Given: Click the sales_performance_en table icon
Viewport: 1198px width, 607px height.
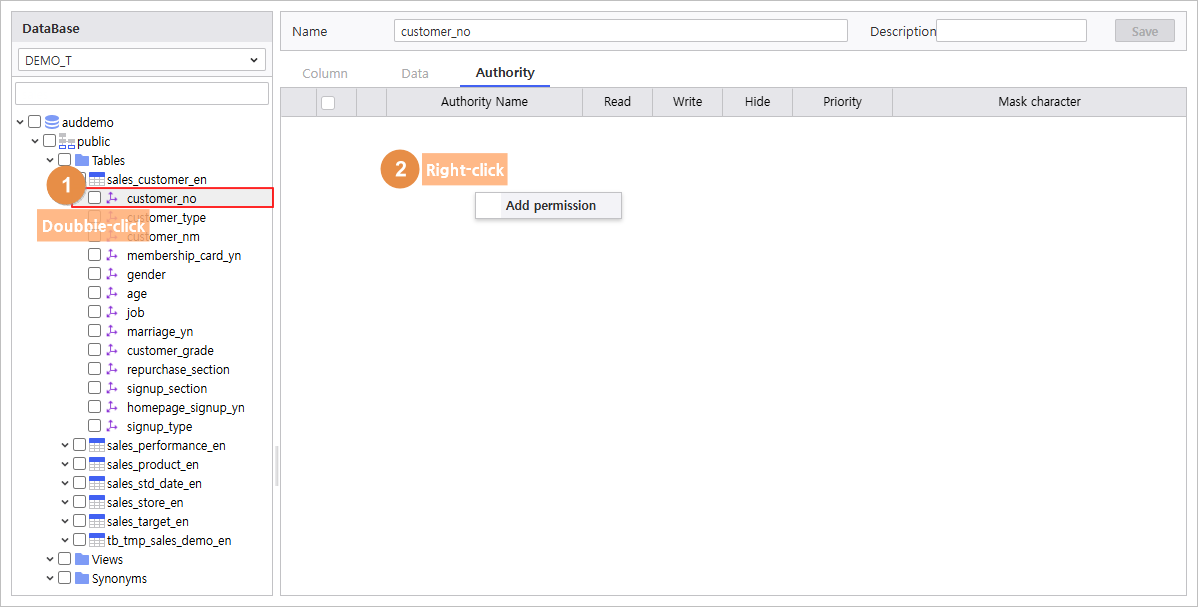Looking at the screenshot, I should pyautogui.click(x=97, y=446).
